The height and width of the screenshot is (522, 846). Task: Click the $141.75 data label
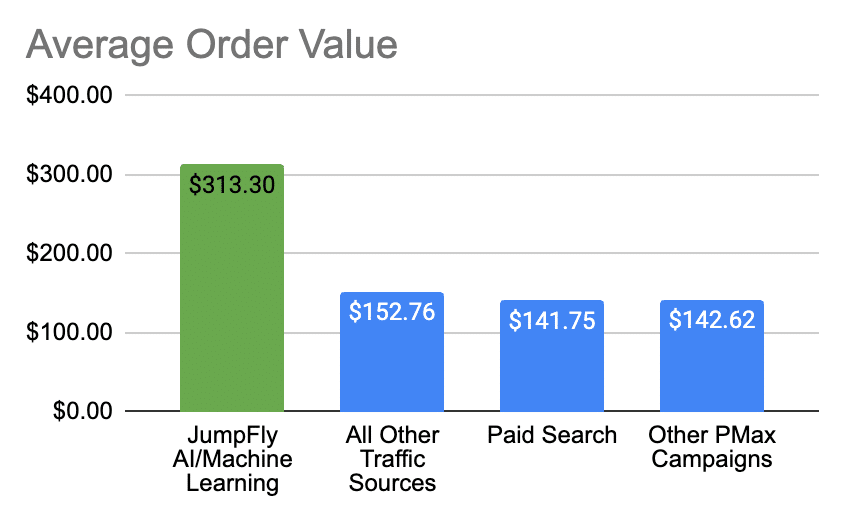552,321
